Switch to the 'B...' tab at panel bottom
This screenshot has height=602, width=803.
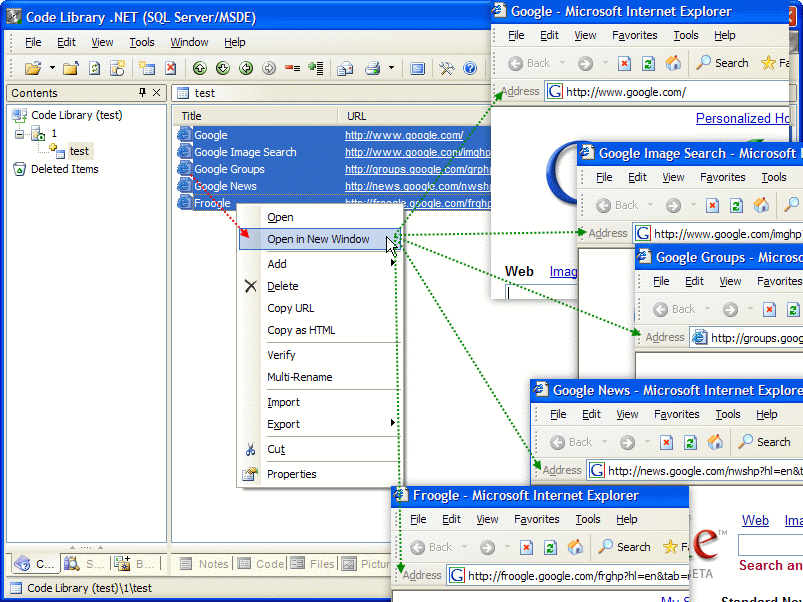pyautogui.click(x=134, y=564)
